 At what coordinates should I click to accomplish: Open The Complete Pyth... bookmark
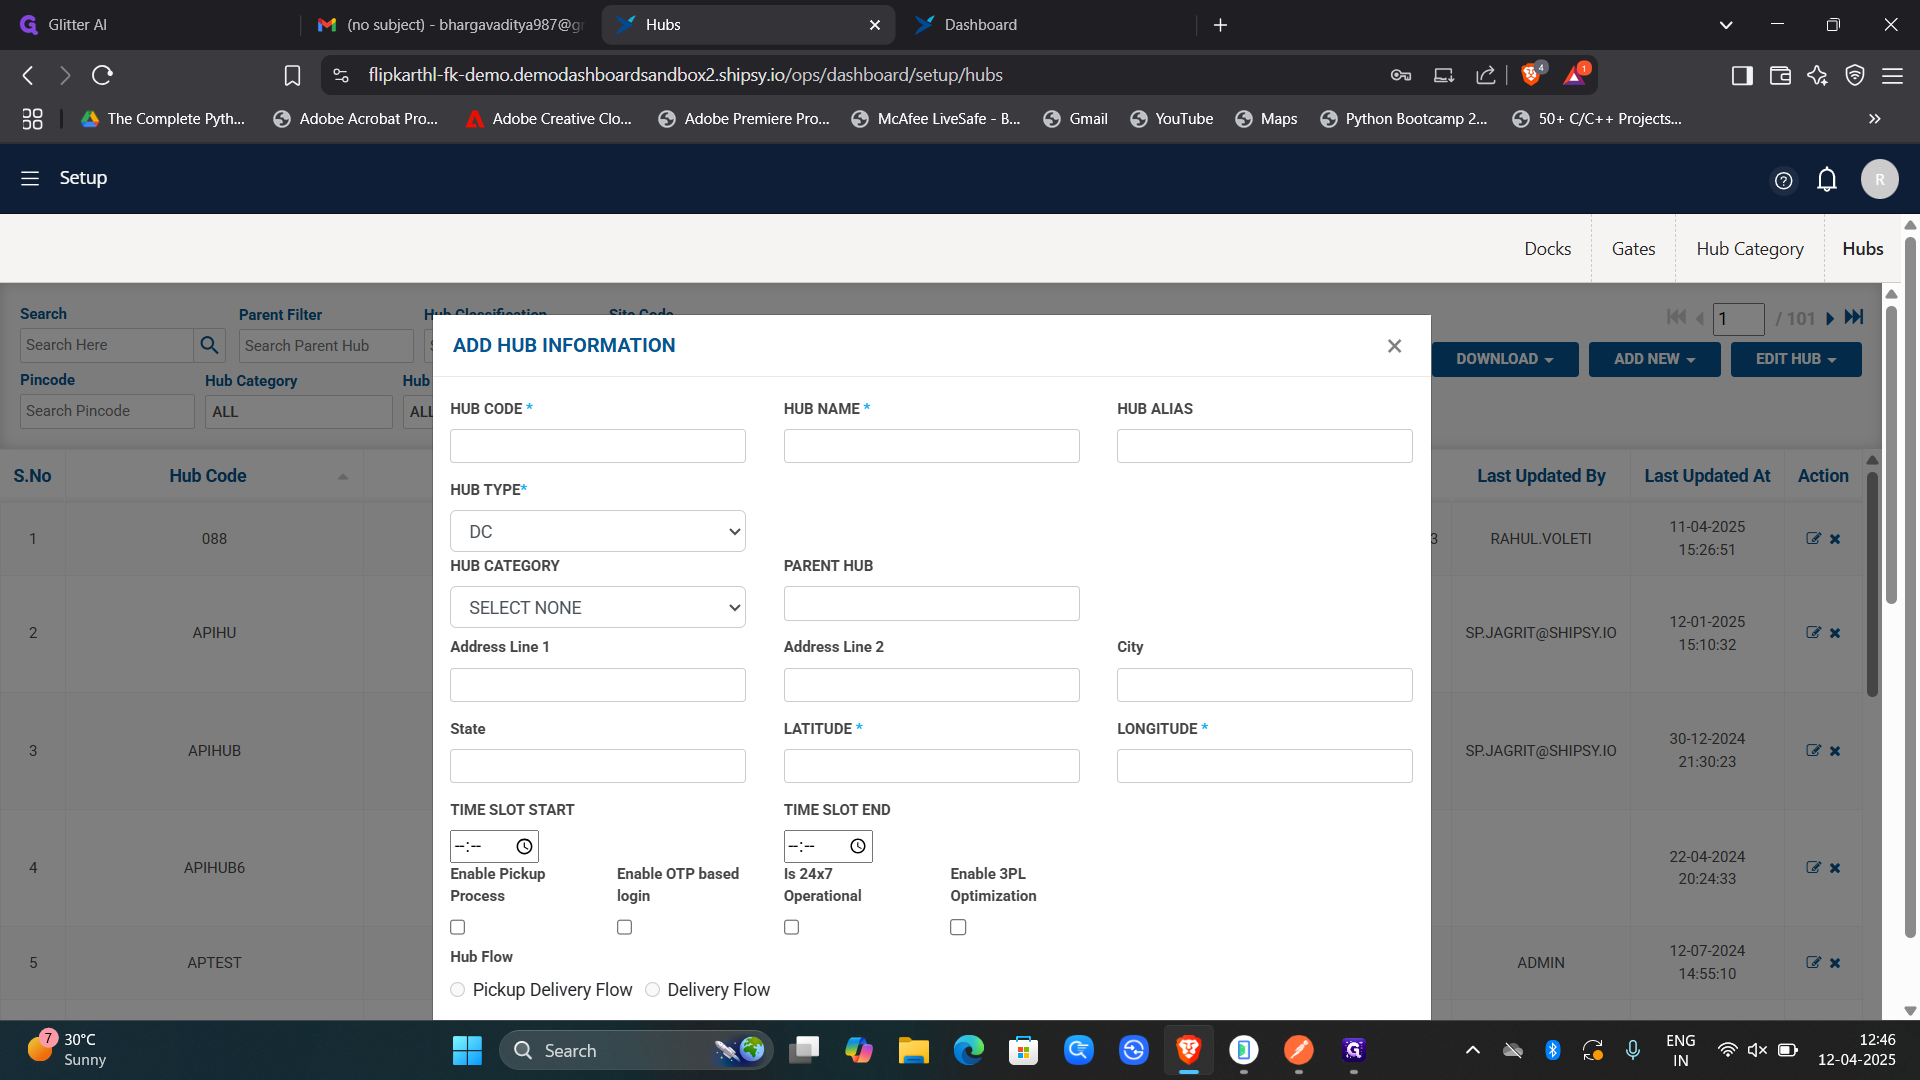[163, 119]
